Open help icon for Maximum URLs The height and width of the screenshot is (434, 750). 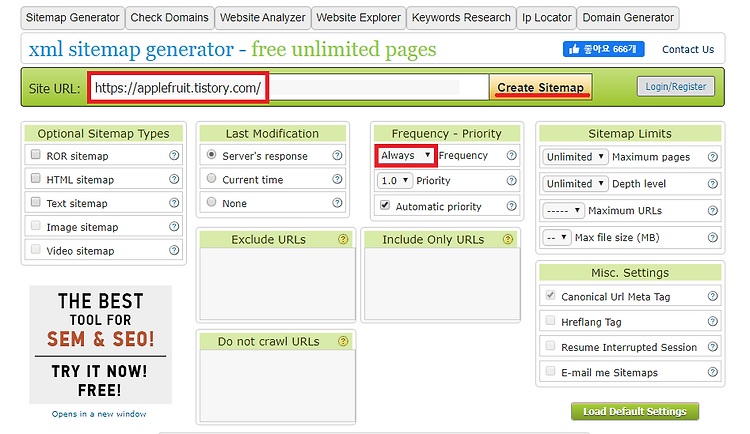pos(713,211)
